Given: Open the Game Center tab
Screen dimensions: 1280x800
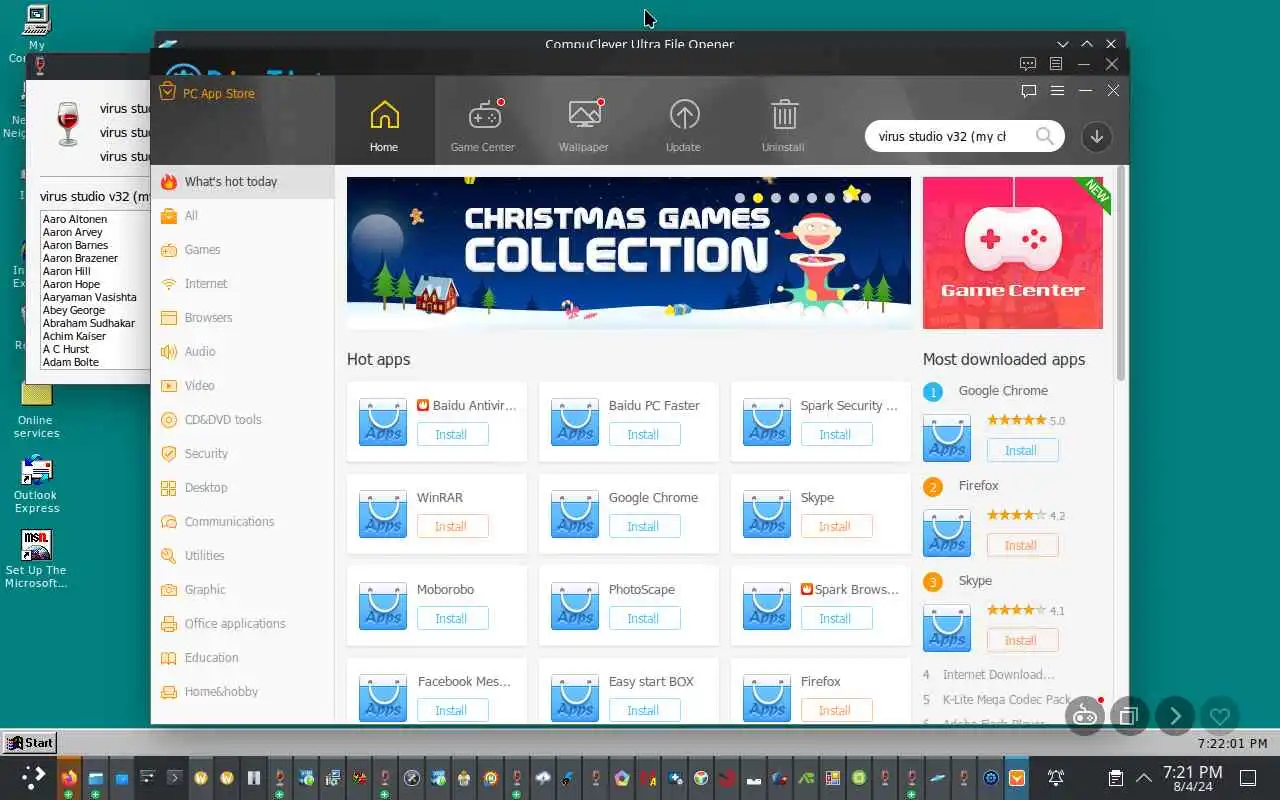Looking at the screenshot, I should click(x=483, y=126).
